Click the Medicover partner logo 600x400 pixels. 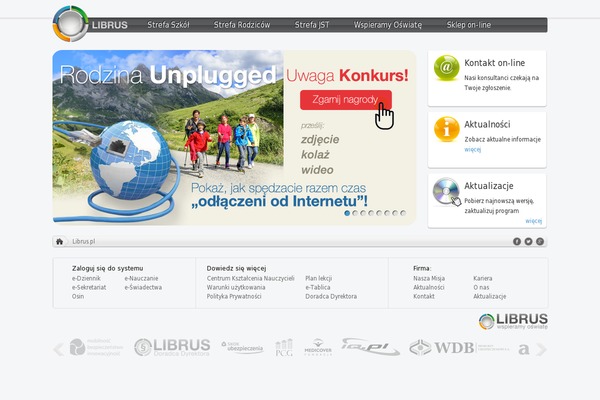tap(318, 348)
